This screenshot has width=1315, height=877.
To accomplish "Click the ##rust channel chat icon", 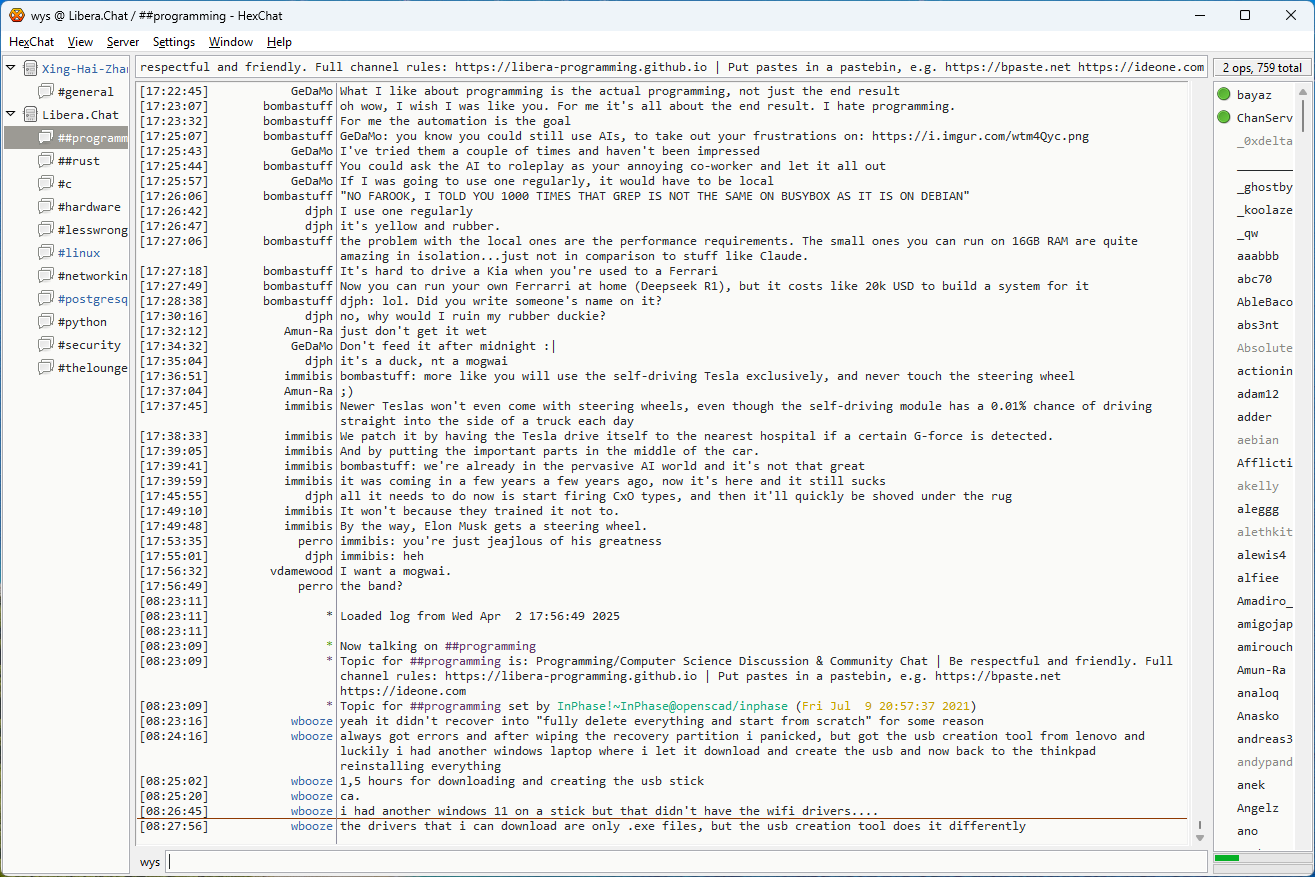I will coord(46,160).
